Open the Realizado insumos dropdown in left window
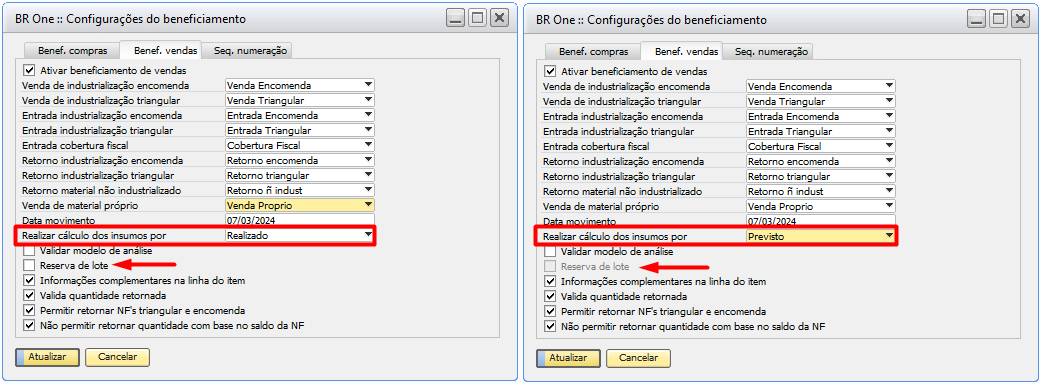Image resolution: width=1040 pixels, height=384 pixels. 300,235
